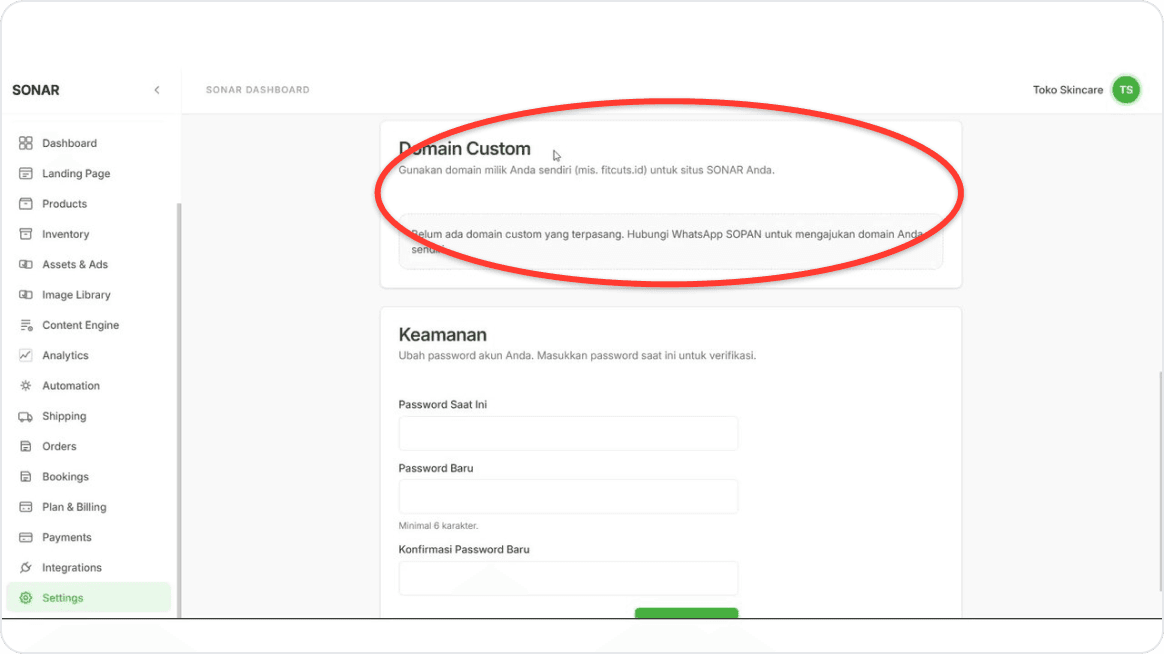The height and width of the screenshot is (654, 1164).
Task: Collapse the sidebar with the chevron
Action: point(157,90)
